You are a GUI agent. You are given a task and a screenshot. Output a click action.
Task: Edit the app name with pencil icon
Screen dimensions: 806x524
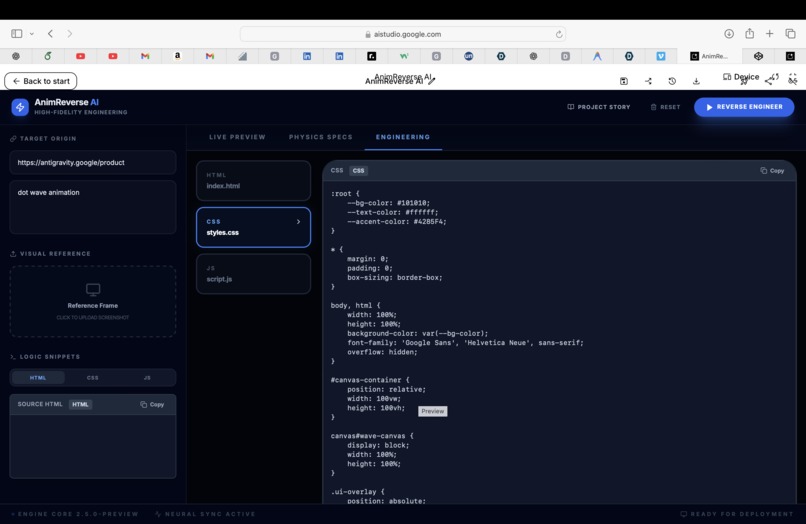(432, 81)
